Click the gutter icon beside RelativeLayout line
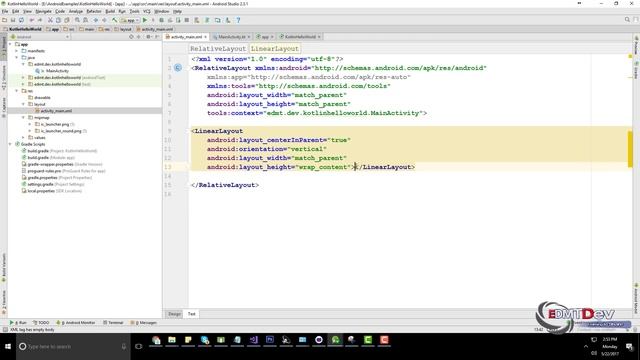The image size is (640, 360). pyautogui.click(x=178, y=68)
